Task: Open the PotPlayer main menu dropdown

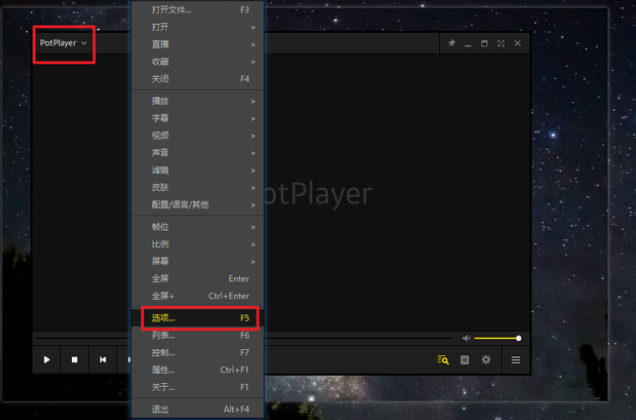Action: tap(64, 44)
